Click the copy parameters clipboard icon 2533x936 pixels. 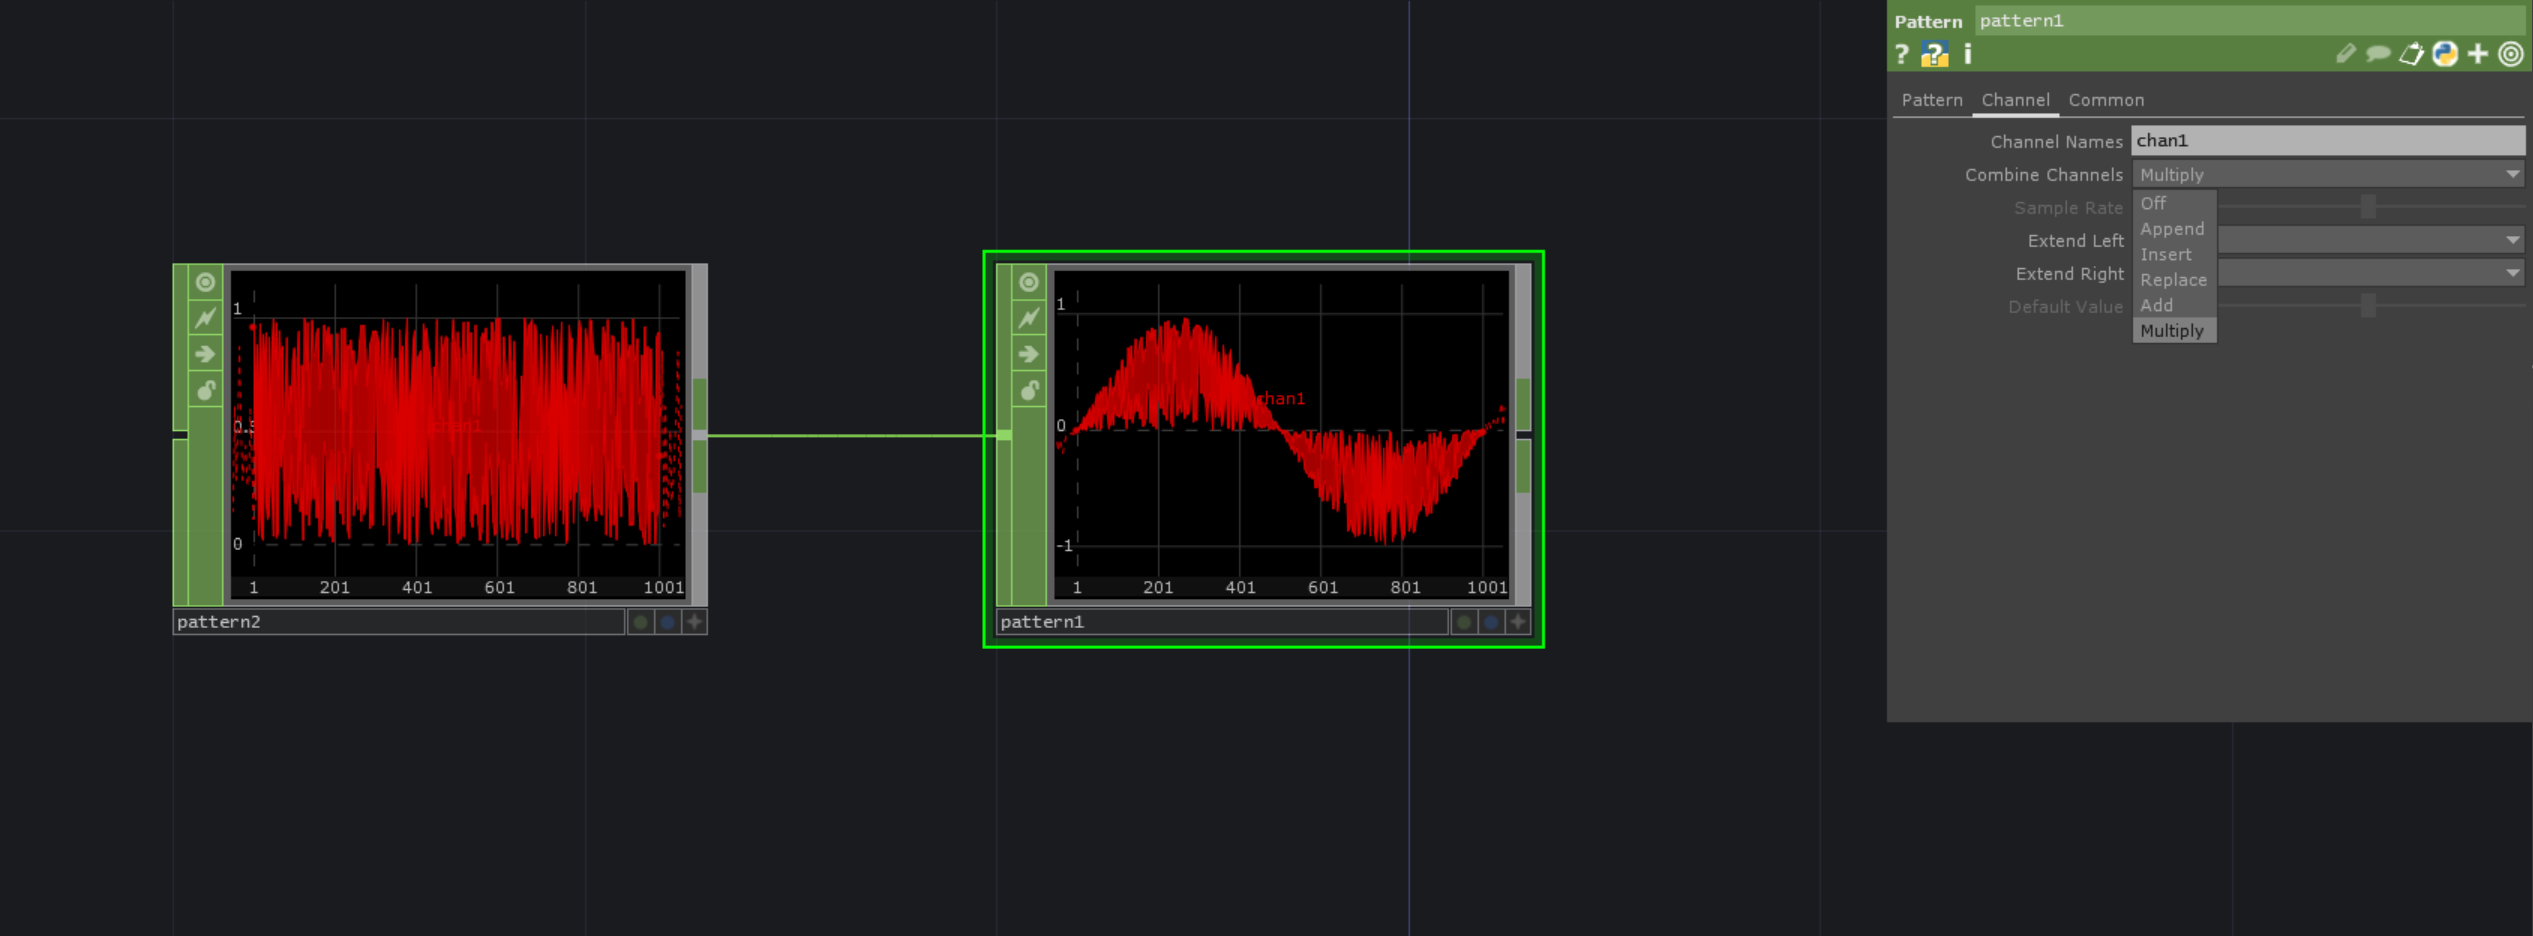2411,54
